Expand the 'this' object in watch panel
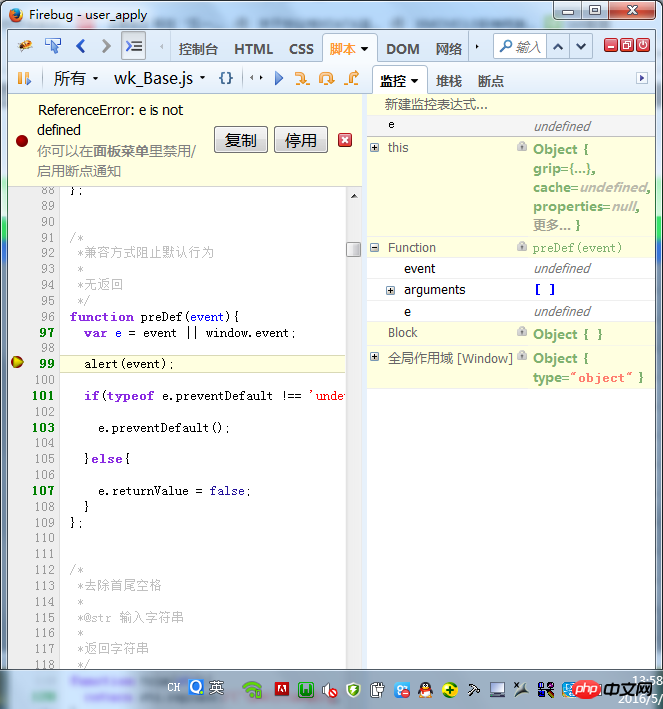The width and height of the screenshot is (663, 709). tap(375, 148)
